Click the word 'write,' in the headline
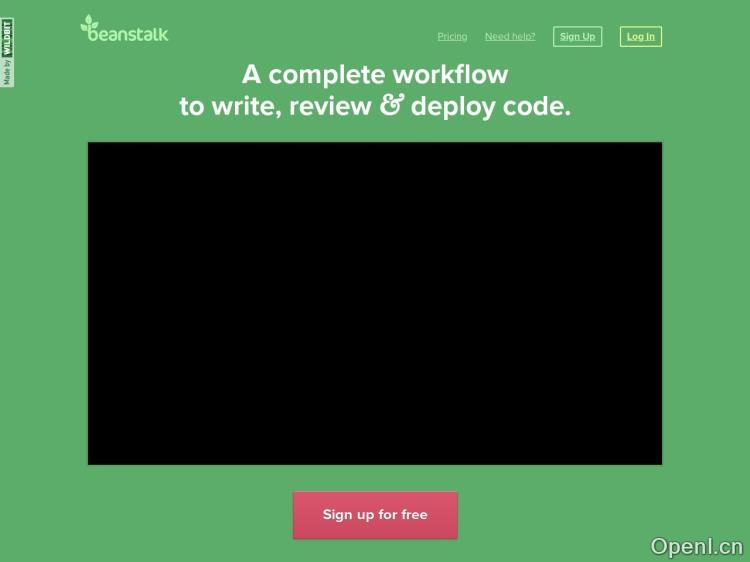Viewport: 750px width, 562px height. coord(246,107)
